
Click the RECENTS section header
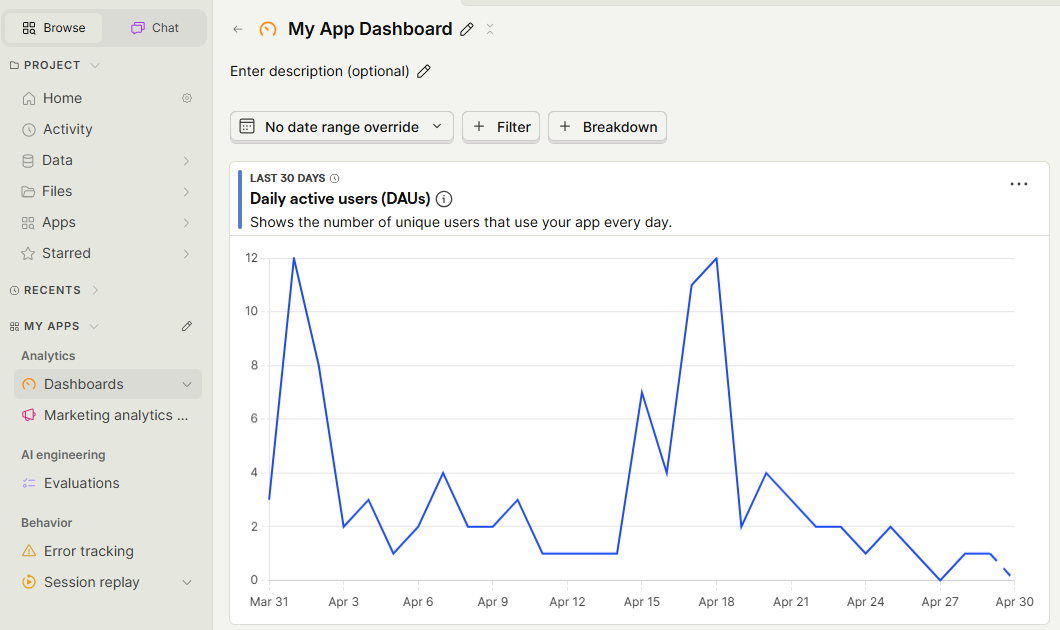[x=52, y=290]
